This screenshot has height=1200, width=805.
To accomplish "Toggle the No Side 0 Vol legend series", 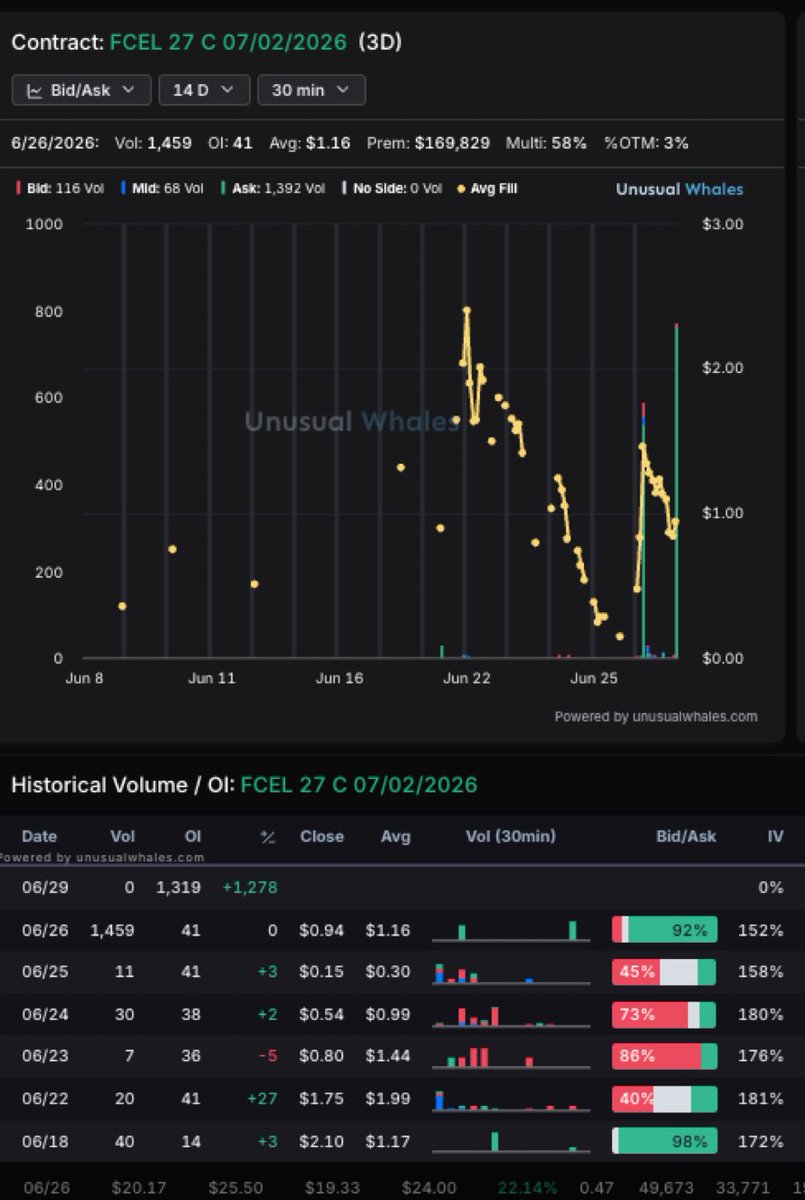I will tap(391, 188).
